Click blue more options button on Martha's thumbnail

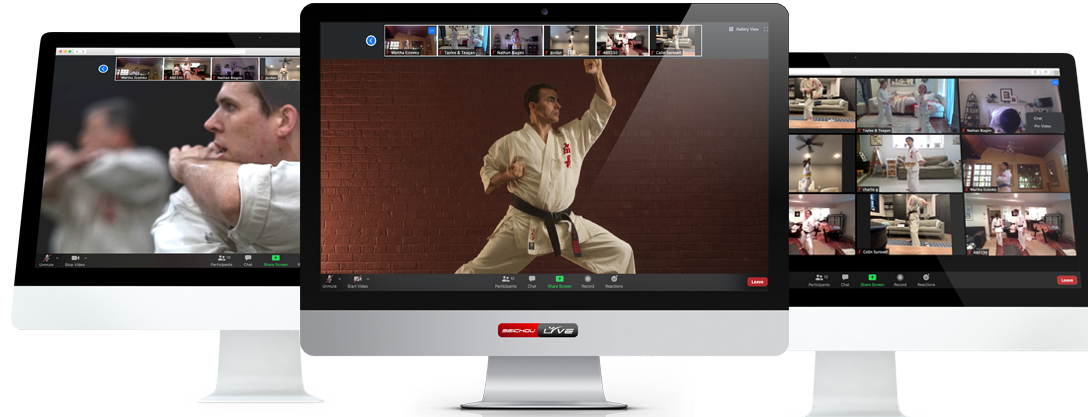432,30
